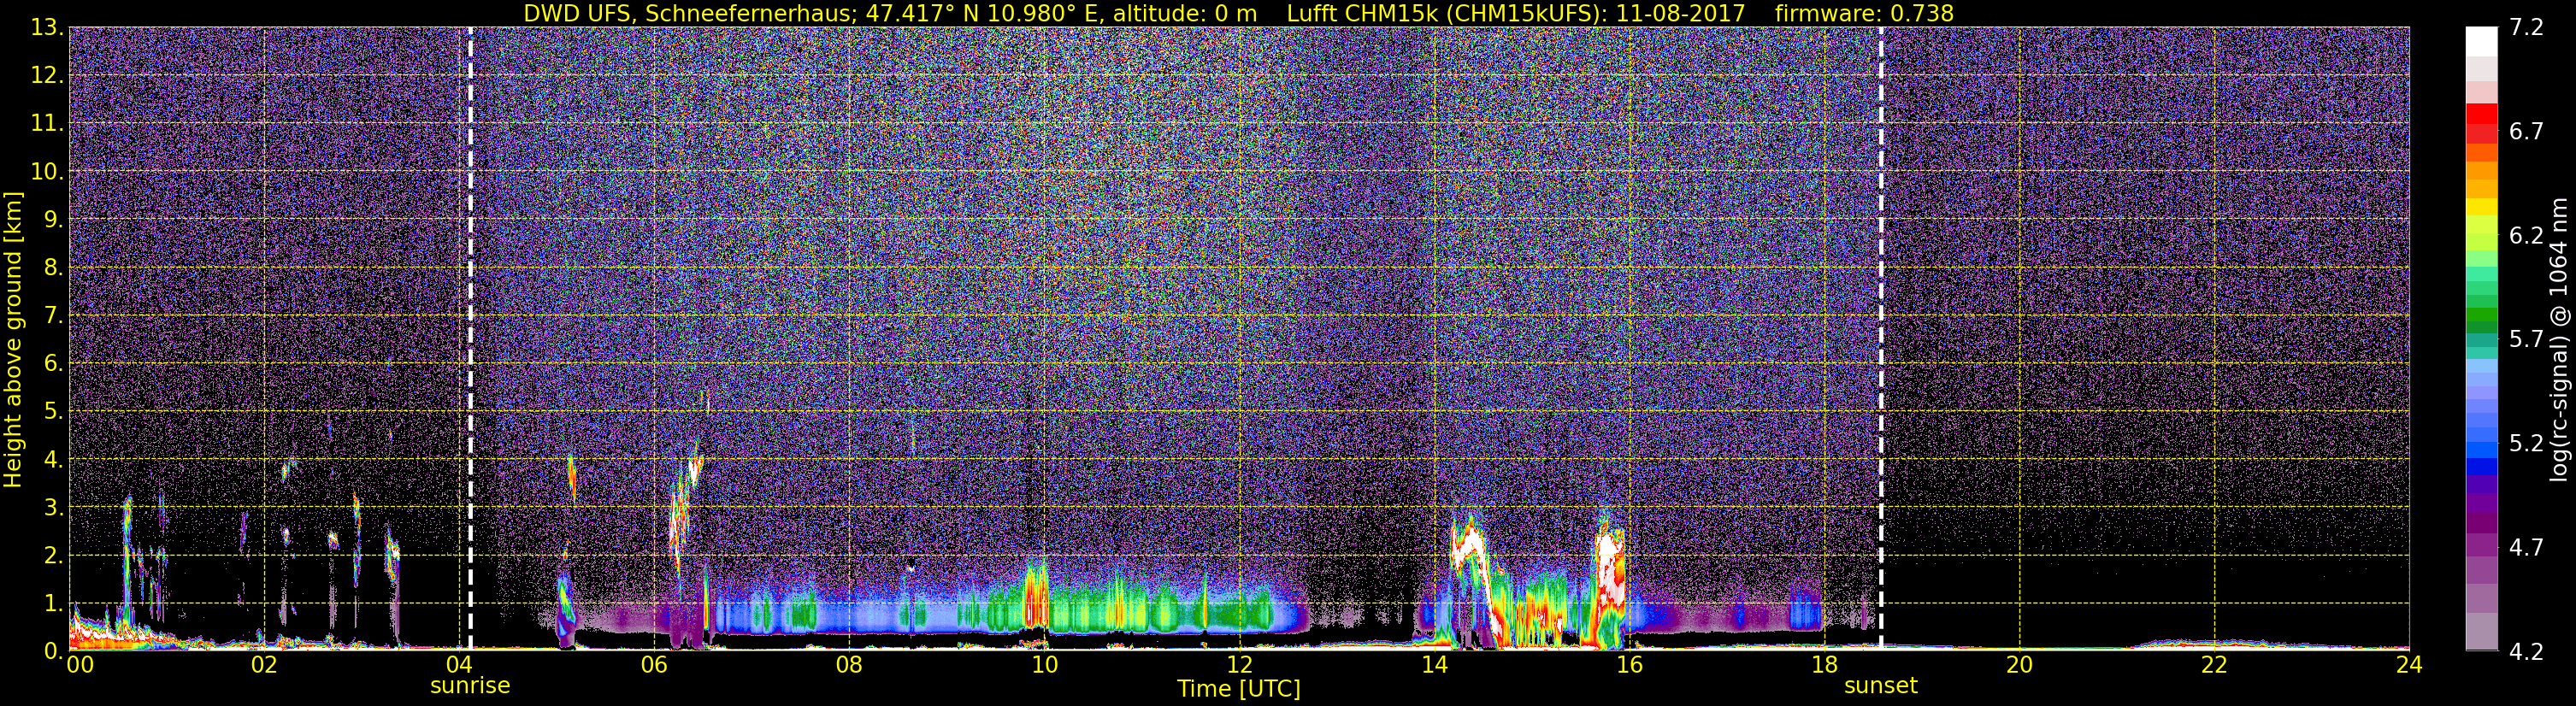Click the 'Time [UTC]' axis label
Viewport: 2576px width, 706px height.
point(1238,689)
